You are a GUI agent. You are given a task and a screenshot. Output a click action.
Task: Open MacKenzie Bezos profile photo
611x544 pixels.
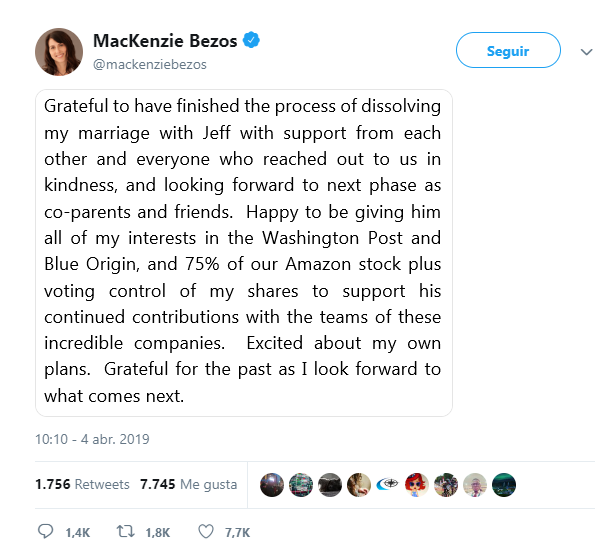click(x=59, y=50)
